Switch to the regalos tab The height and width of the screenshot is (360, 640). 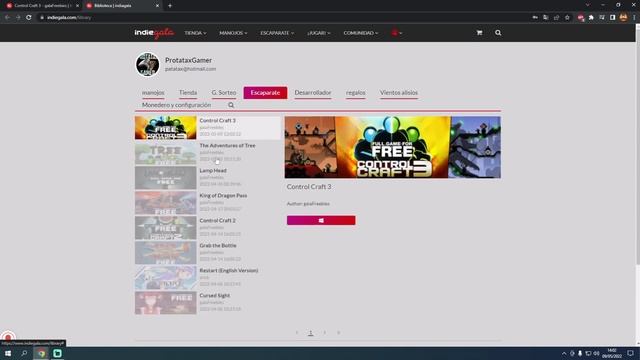point(356,93)
